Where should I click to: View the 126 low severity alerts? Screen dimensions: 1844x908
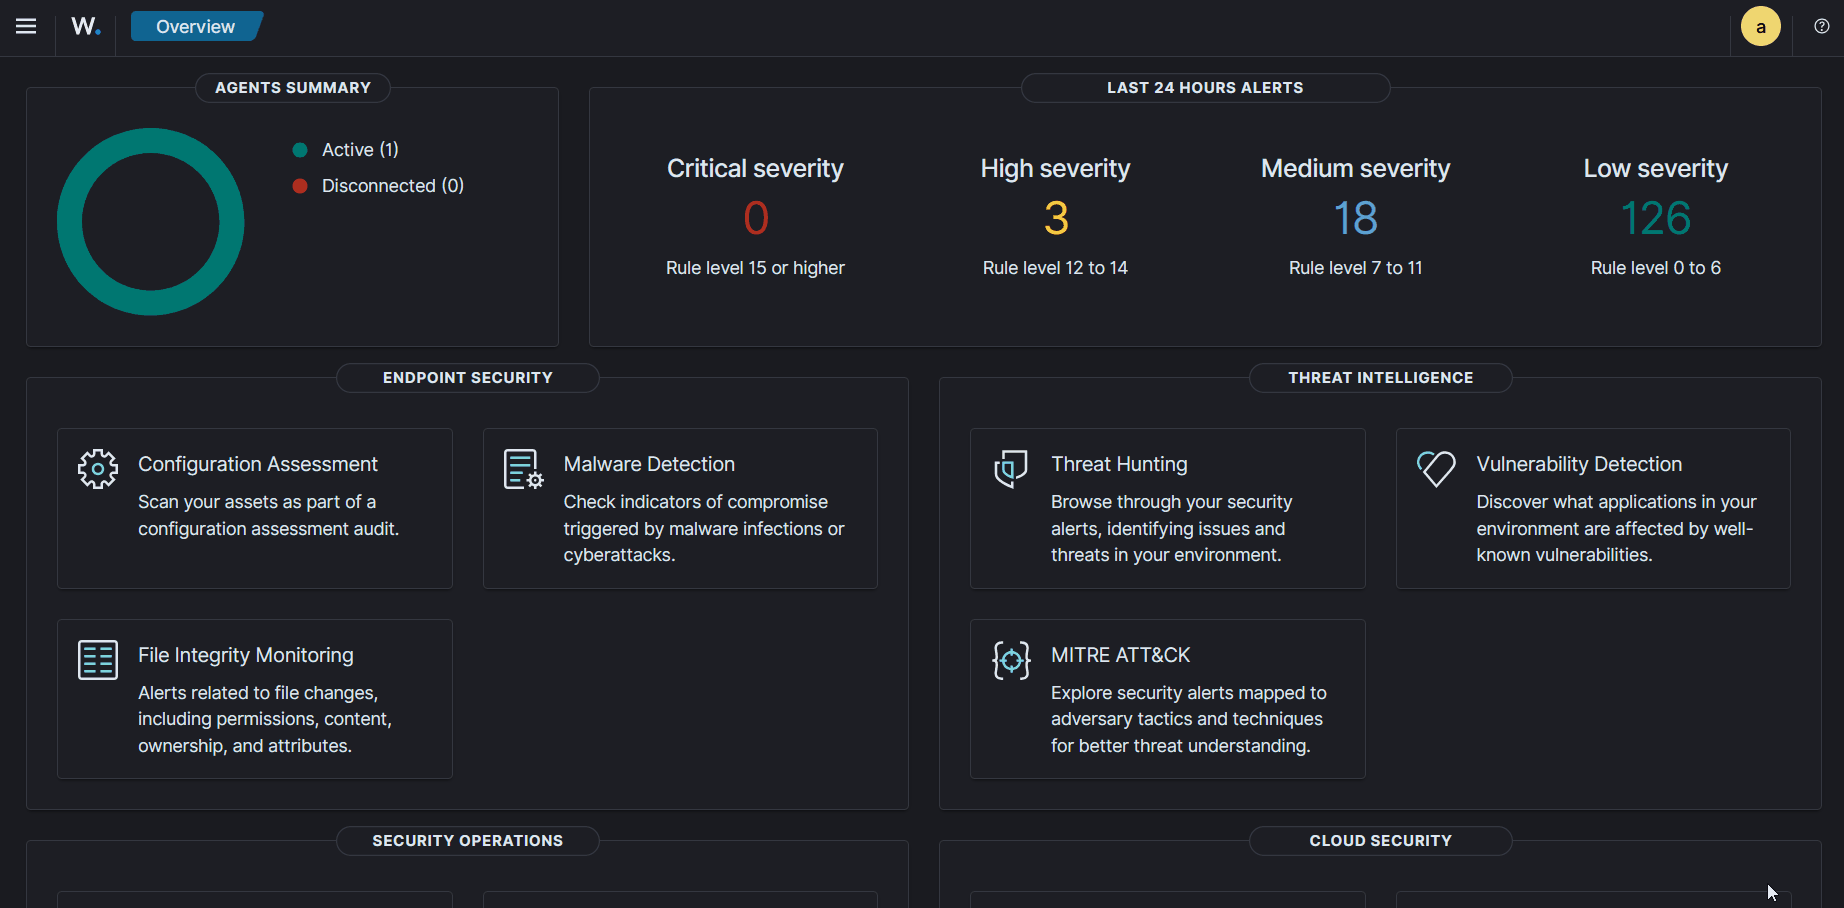pyautogui.click(x=1655, y=218)
